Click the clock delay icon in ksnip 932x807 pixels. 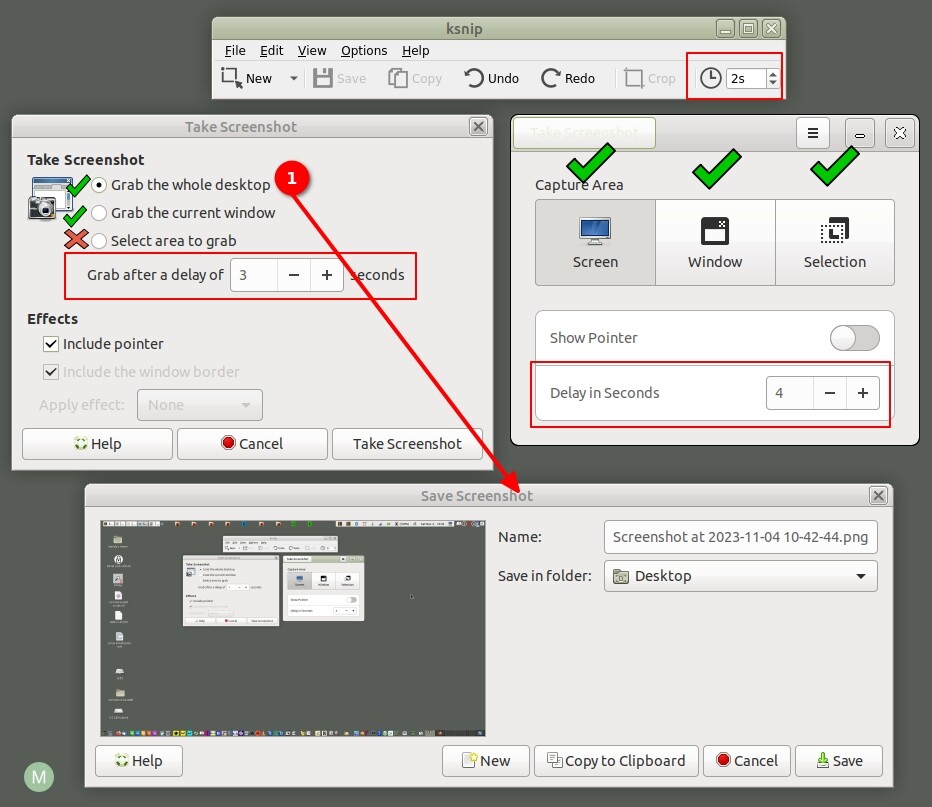tap(710, 78)
